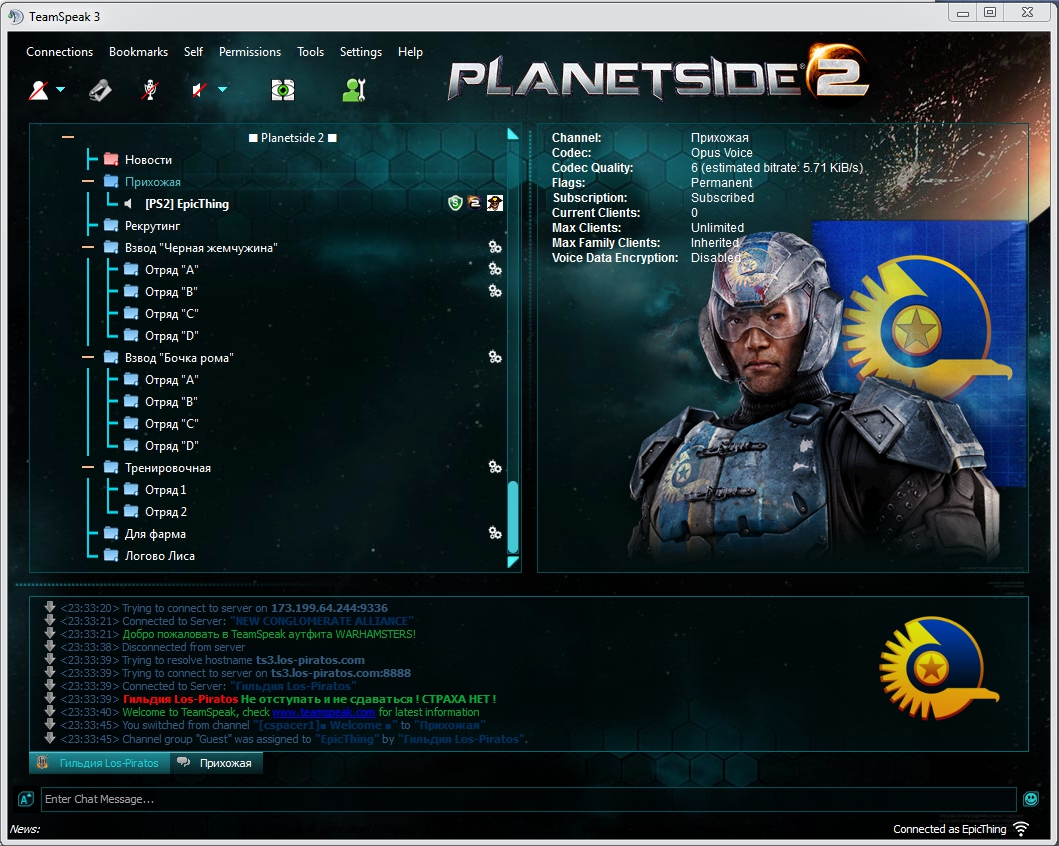
Task: Collapse the Взвод "Черная жемчужина" channel tree
Action: pyautogui.click(x=88, y=248)
